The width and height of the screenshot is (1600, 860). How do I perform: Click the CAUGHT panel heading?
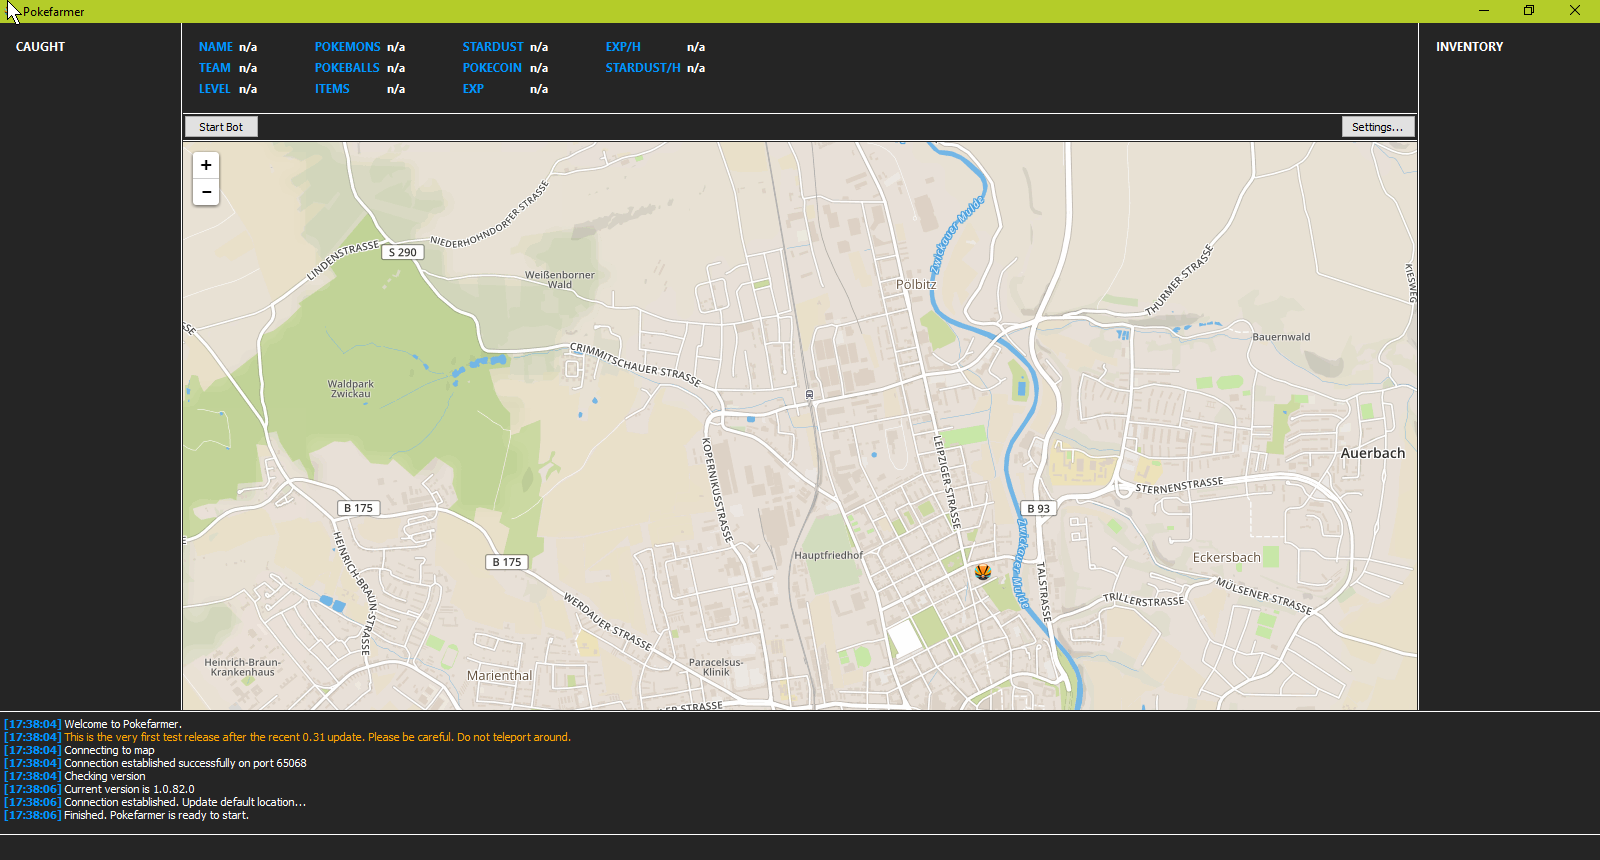coord(40,47)
